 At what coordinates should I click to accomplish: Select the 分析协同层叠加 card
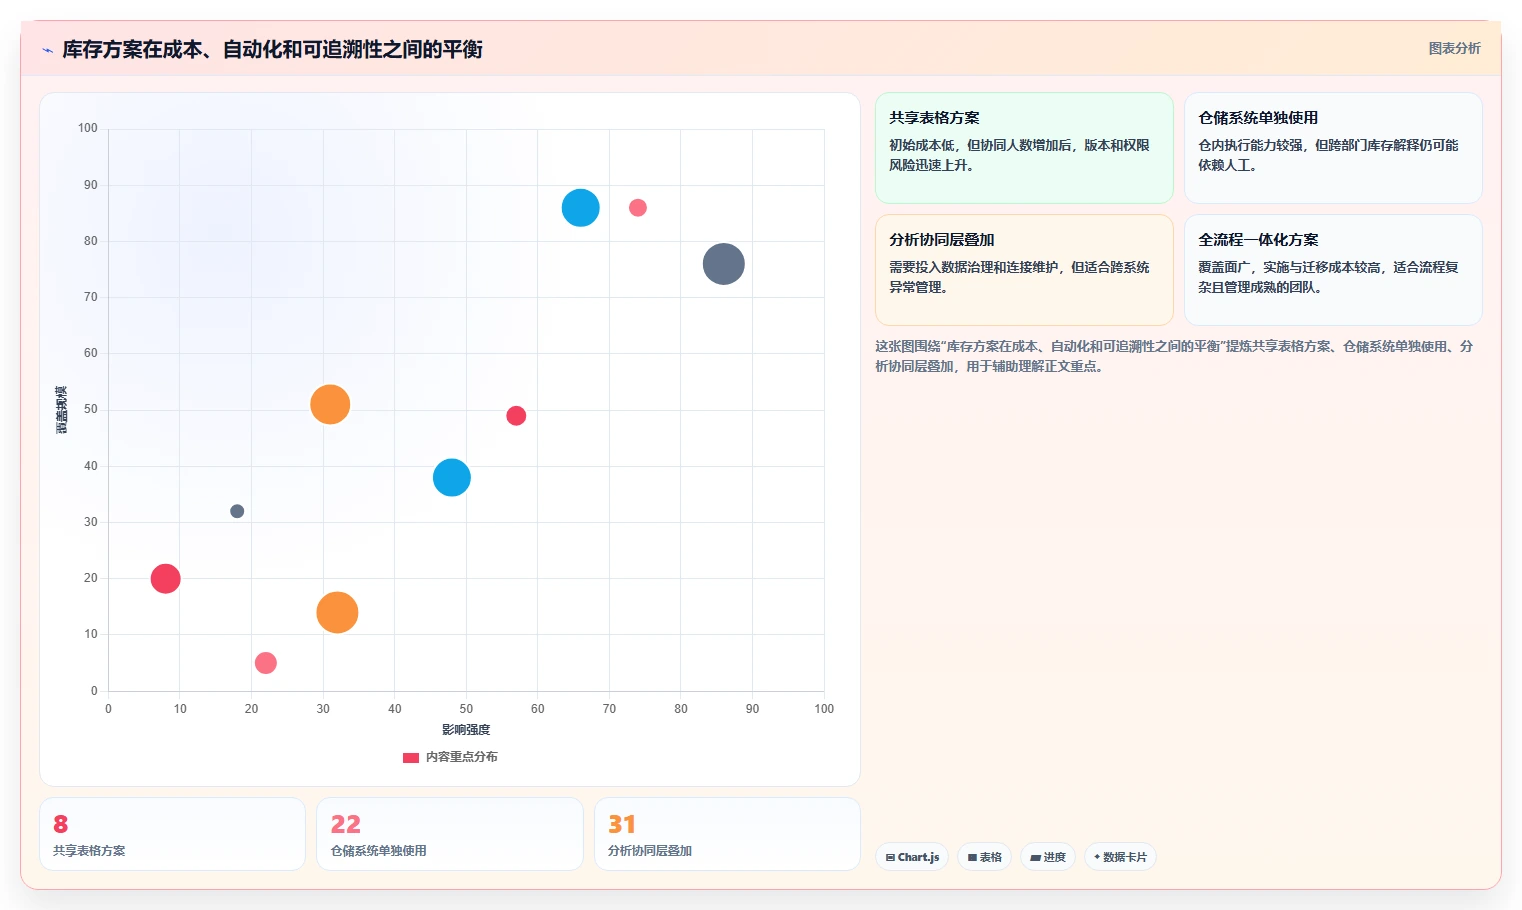pyautogui.click(x=1024, y=270)
